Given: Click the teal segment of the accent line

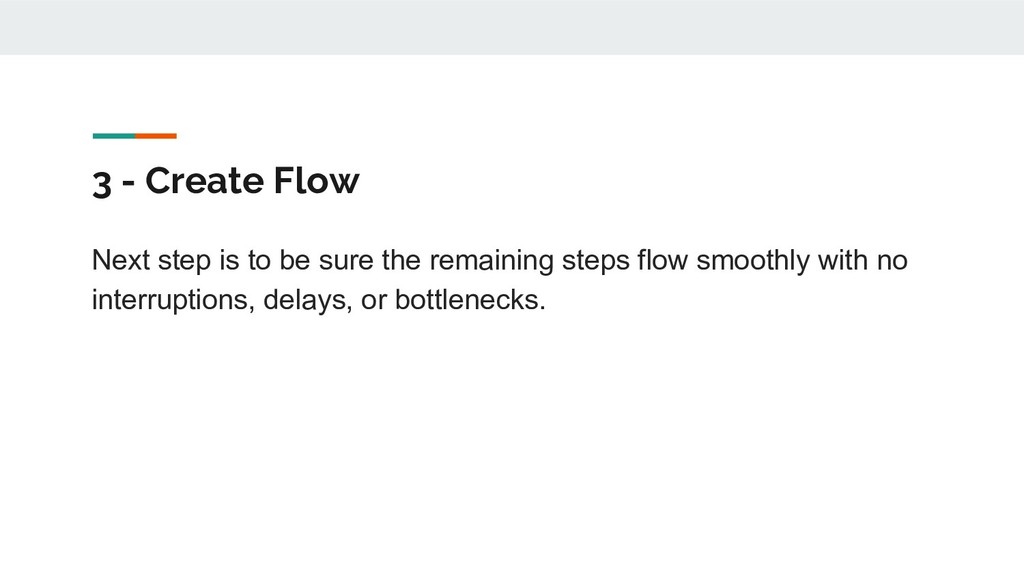Looking at the screenshot, I should click(x=114, y=136).
